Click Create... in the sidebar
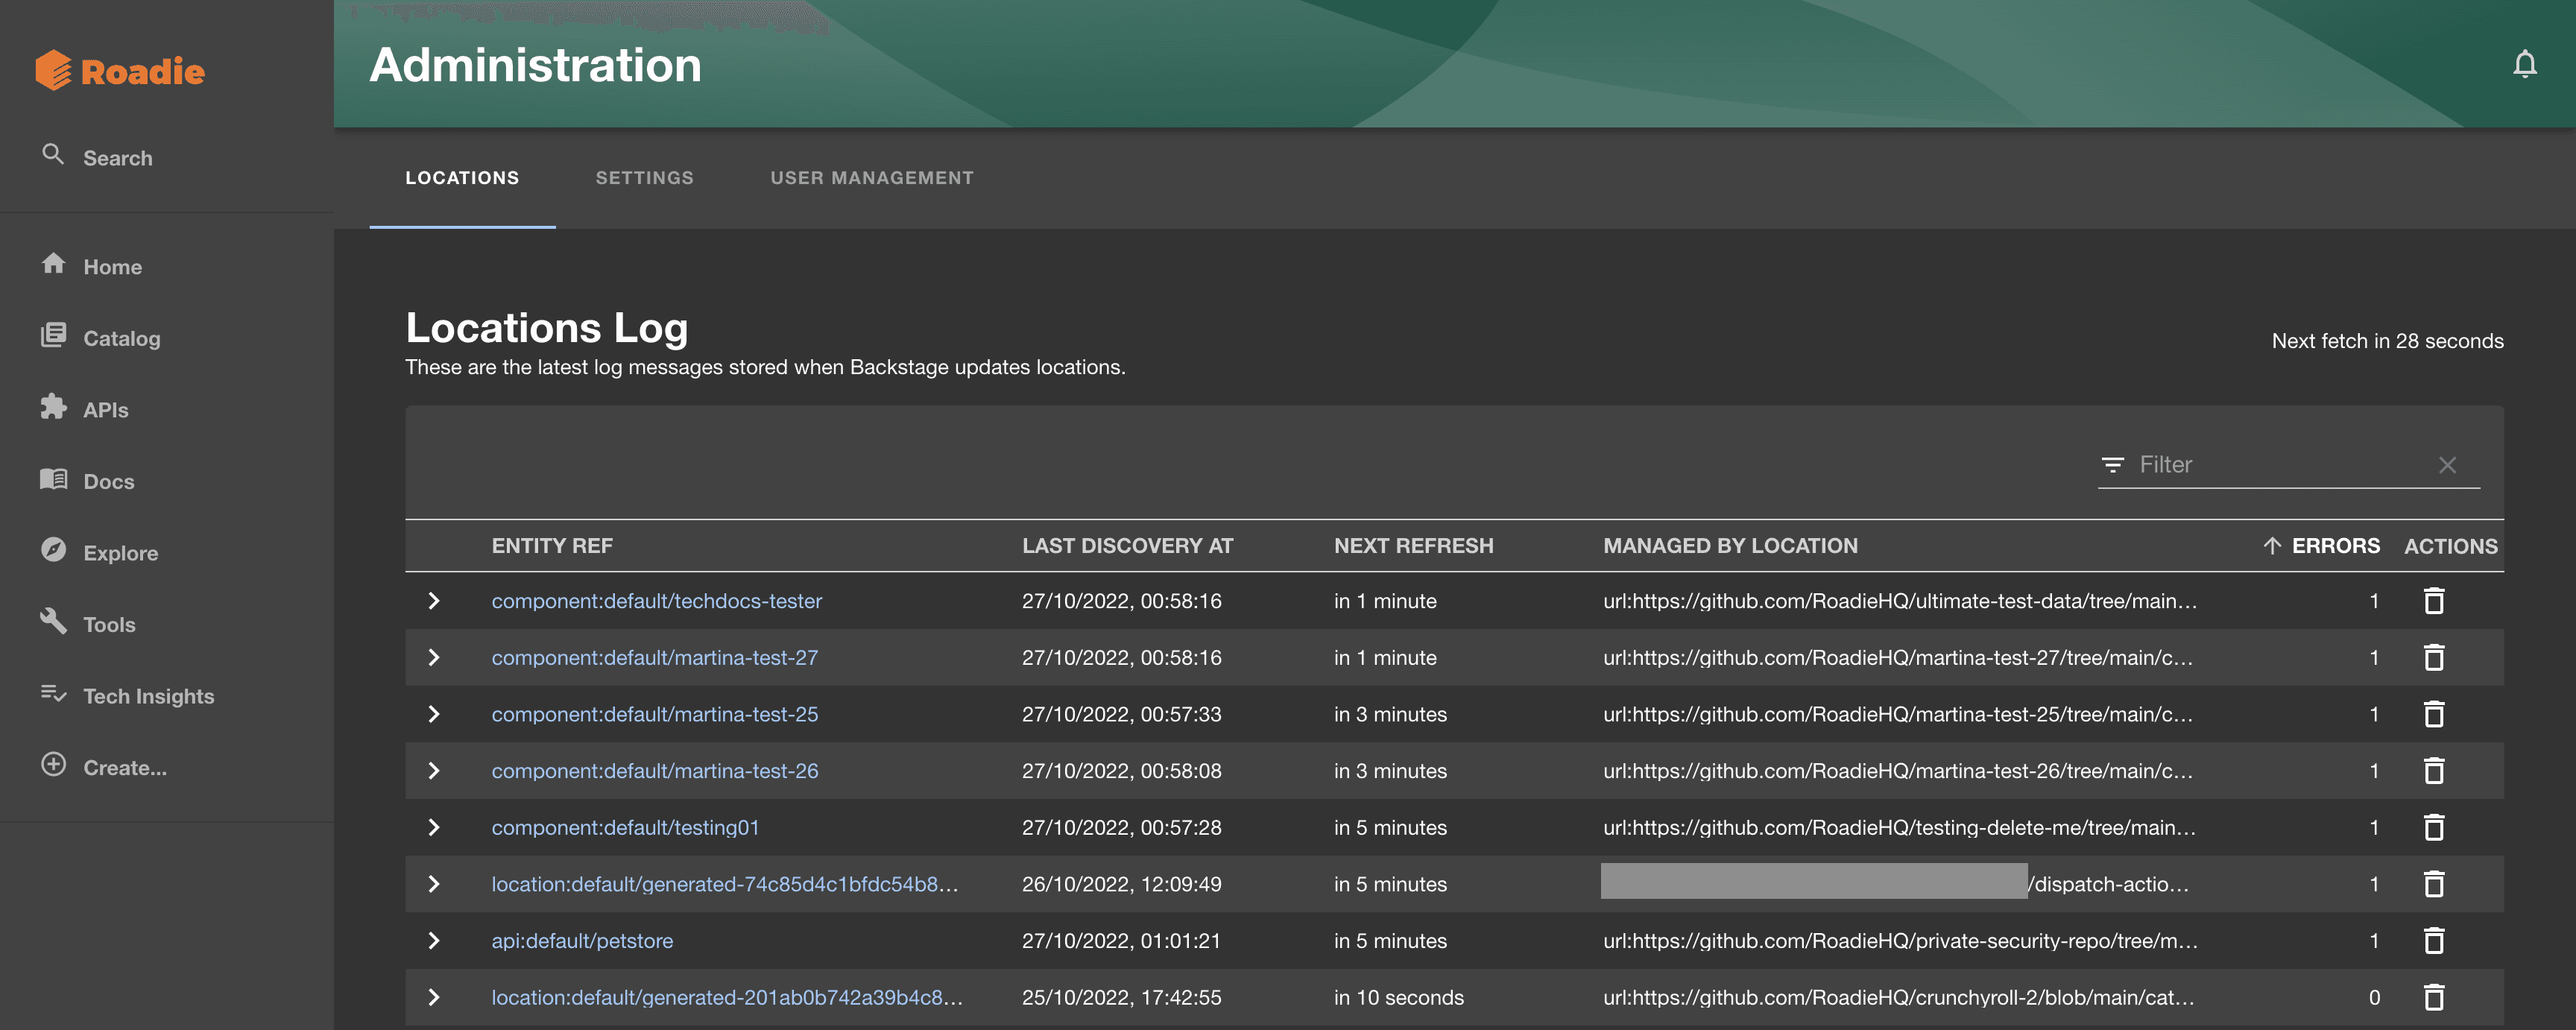The height and width of the screenshot is (1030, 2576). pos(103,767)
